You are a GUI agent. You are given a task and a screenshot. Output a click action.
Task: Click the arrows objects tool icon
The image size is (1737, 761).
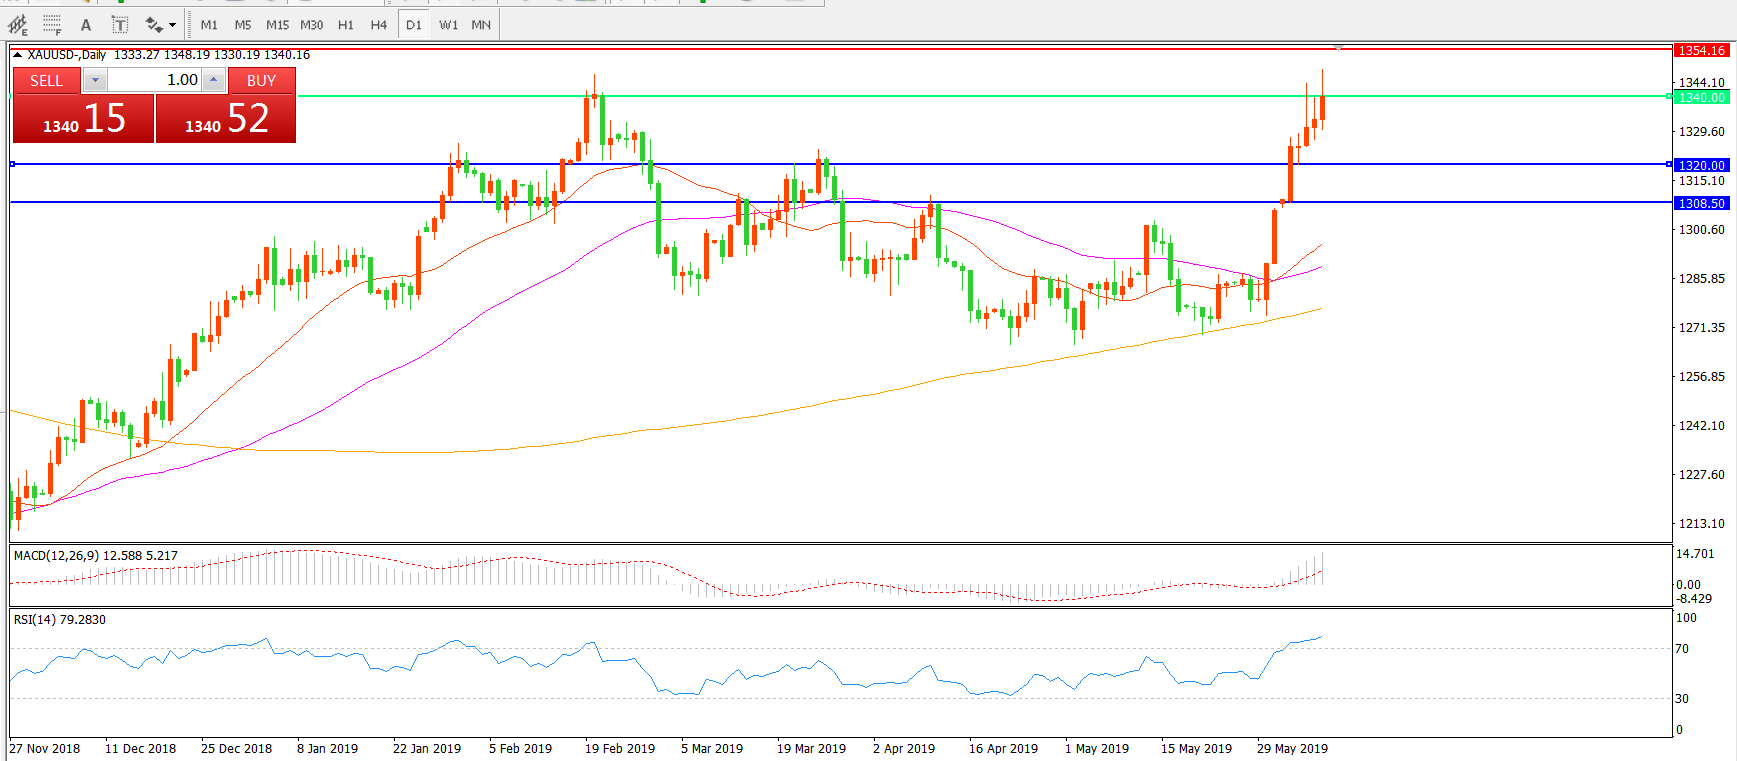tap(154, 25)
